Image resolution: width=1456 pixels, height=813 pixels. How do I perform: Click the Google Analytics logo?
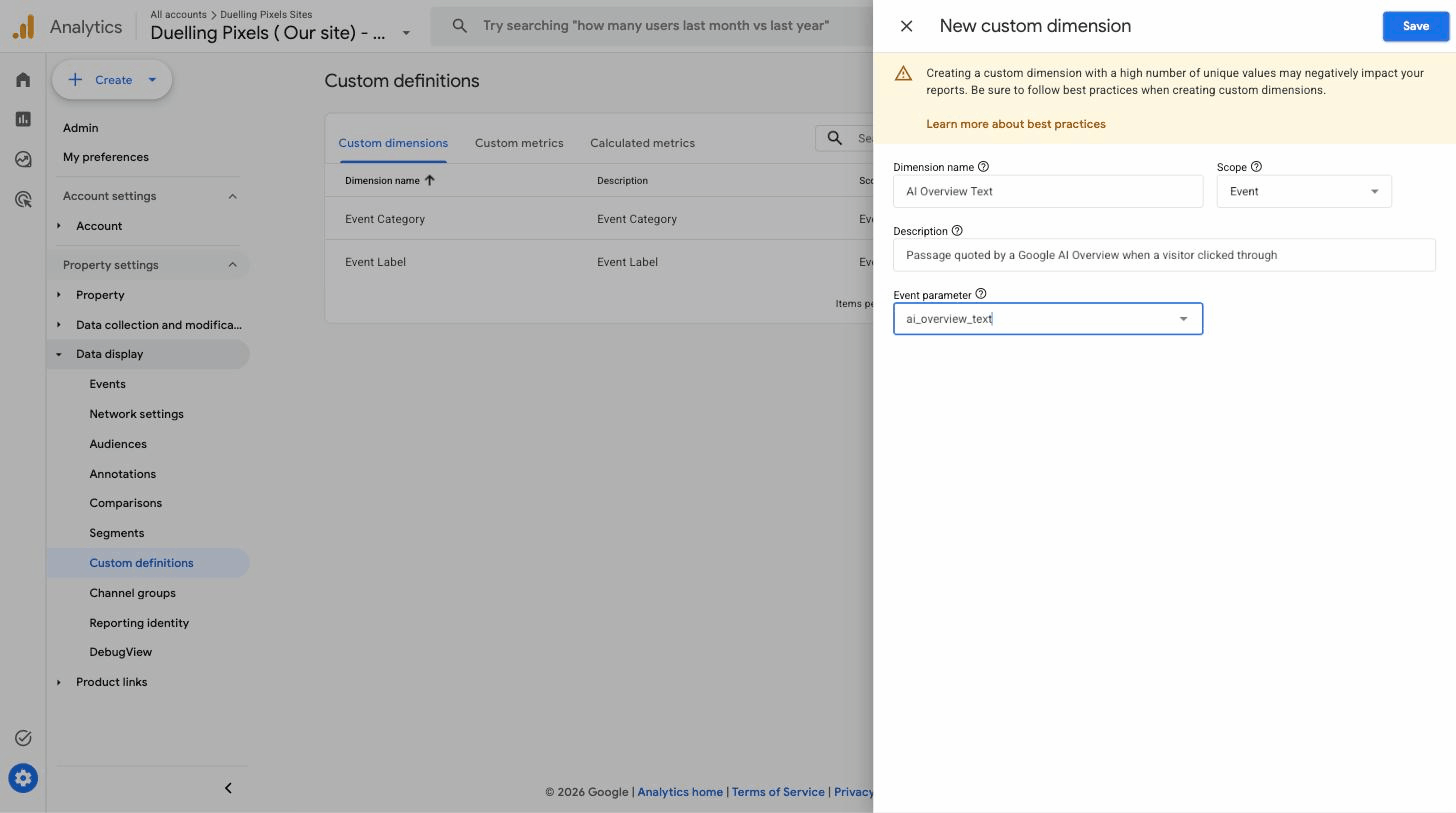23,27
